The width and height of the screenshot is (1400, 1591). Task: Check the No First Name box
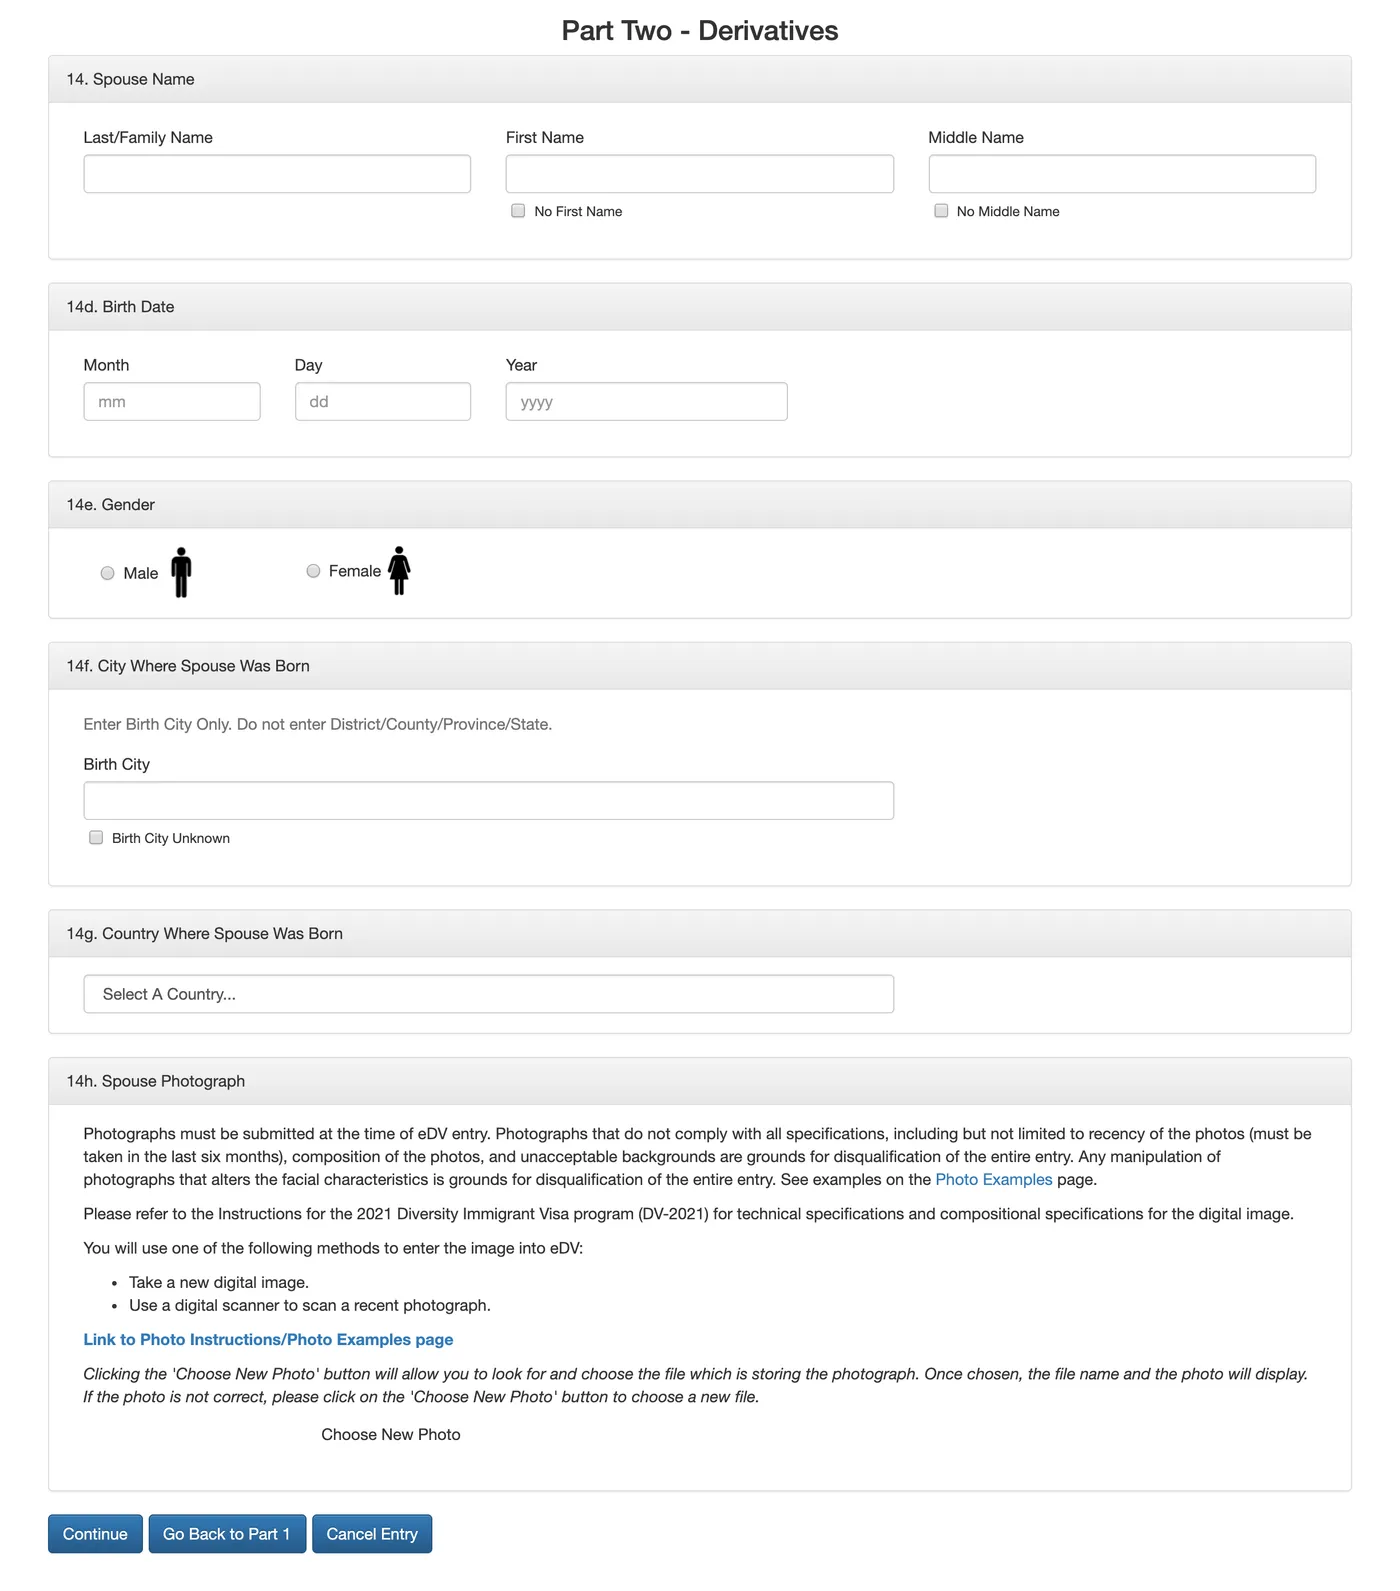click(x=518, y=211)
